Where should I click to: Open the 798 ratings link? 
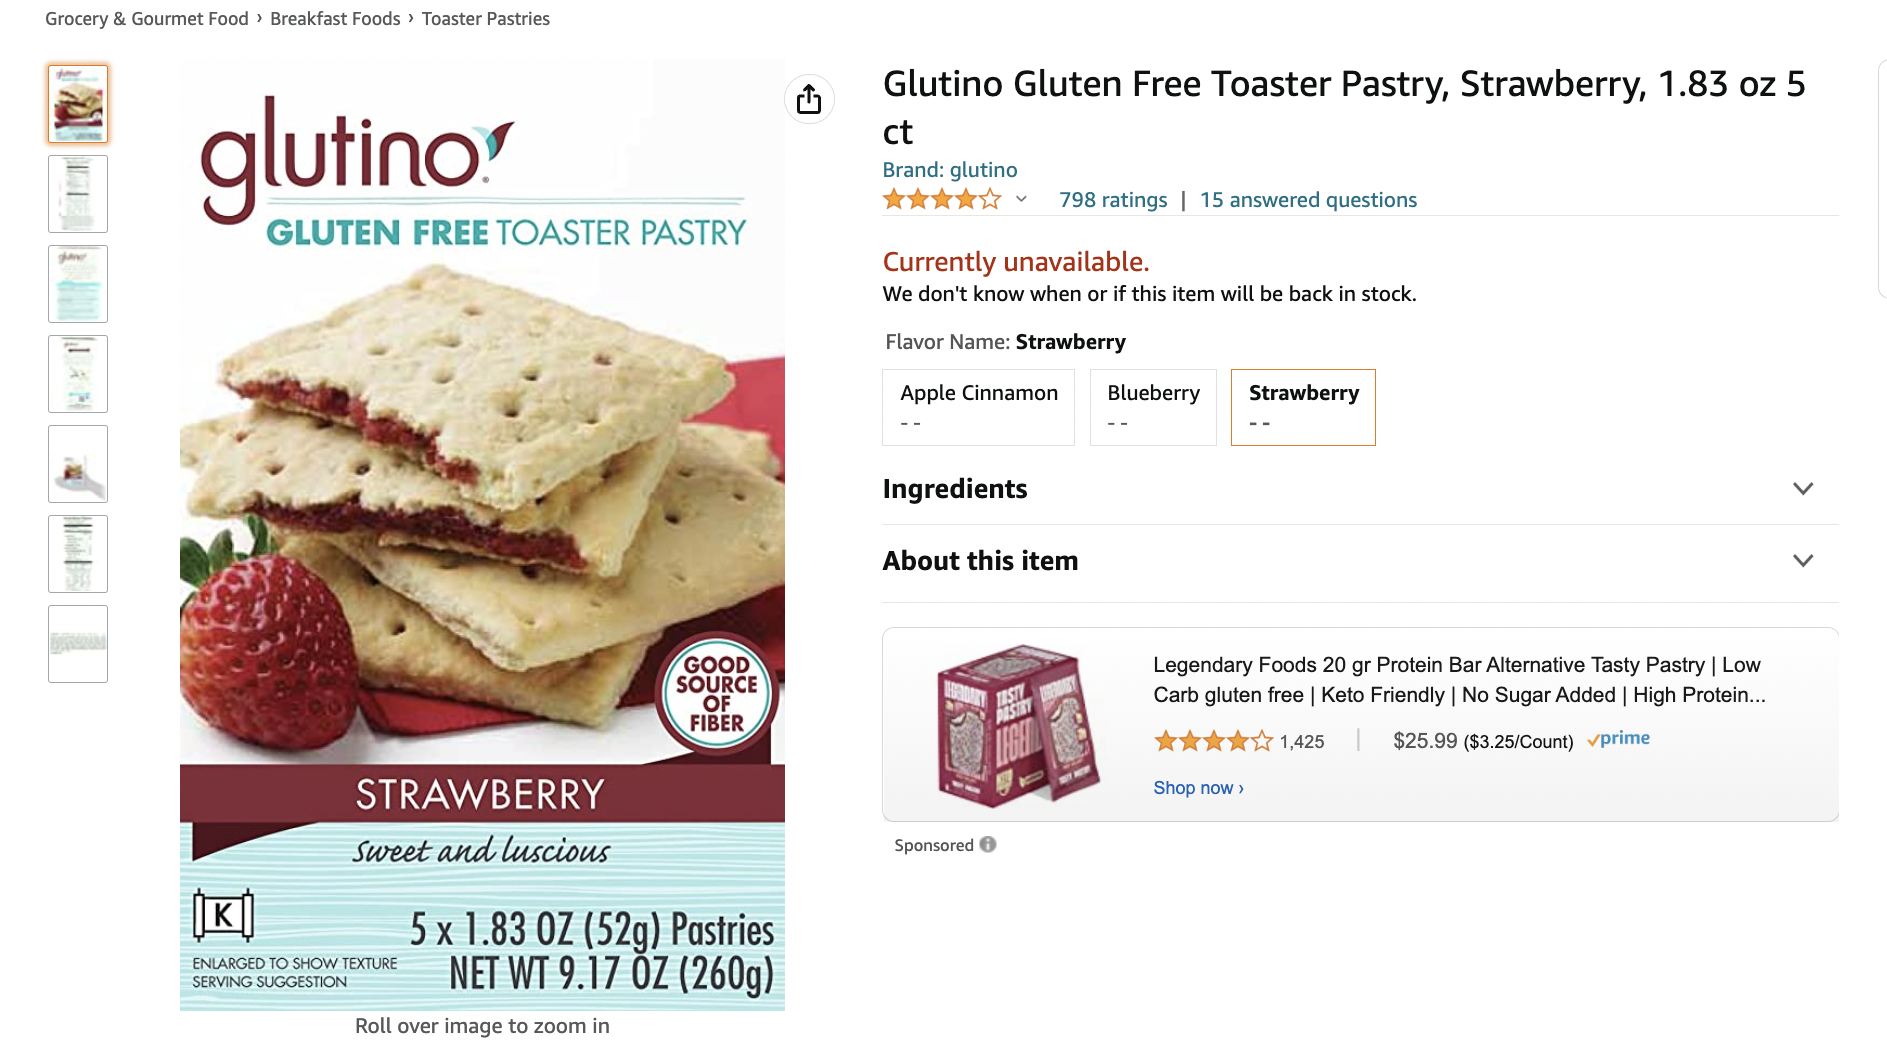coord(1113,200)
